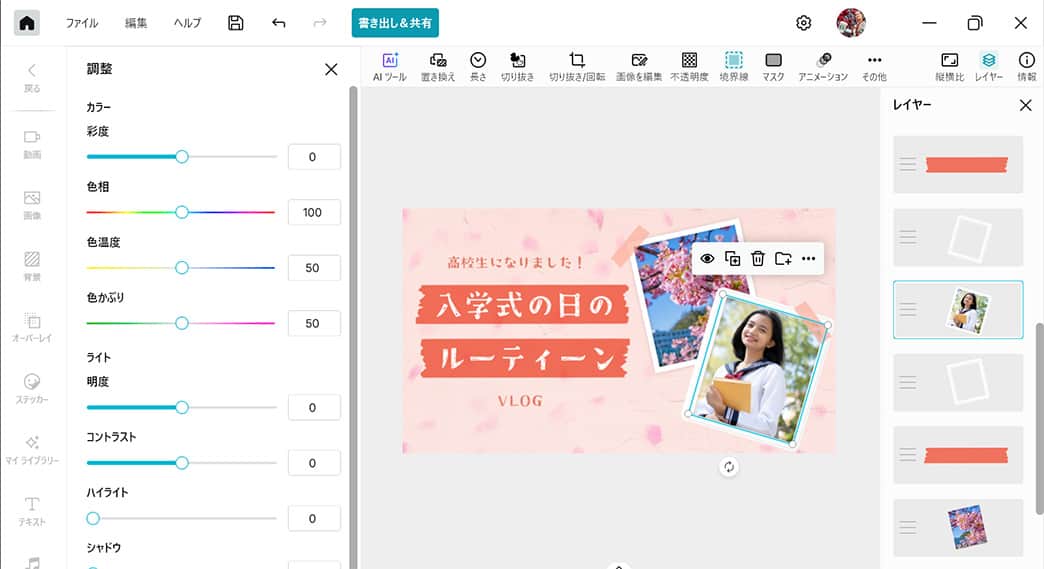
Task: Expand the その他 more options menu
Action: [874, 66]
